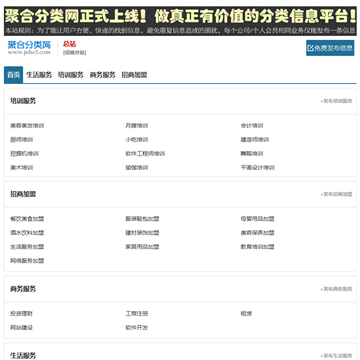This screenshot has height=360, width=360.
Task: Open the 生活服务加盟 category
Action: point(27,247)
